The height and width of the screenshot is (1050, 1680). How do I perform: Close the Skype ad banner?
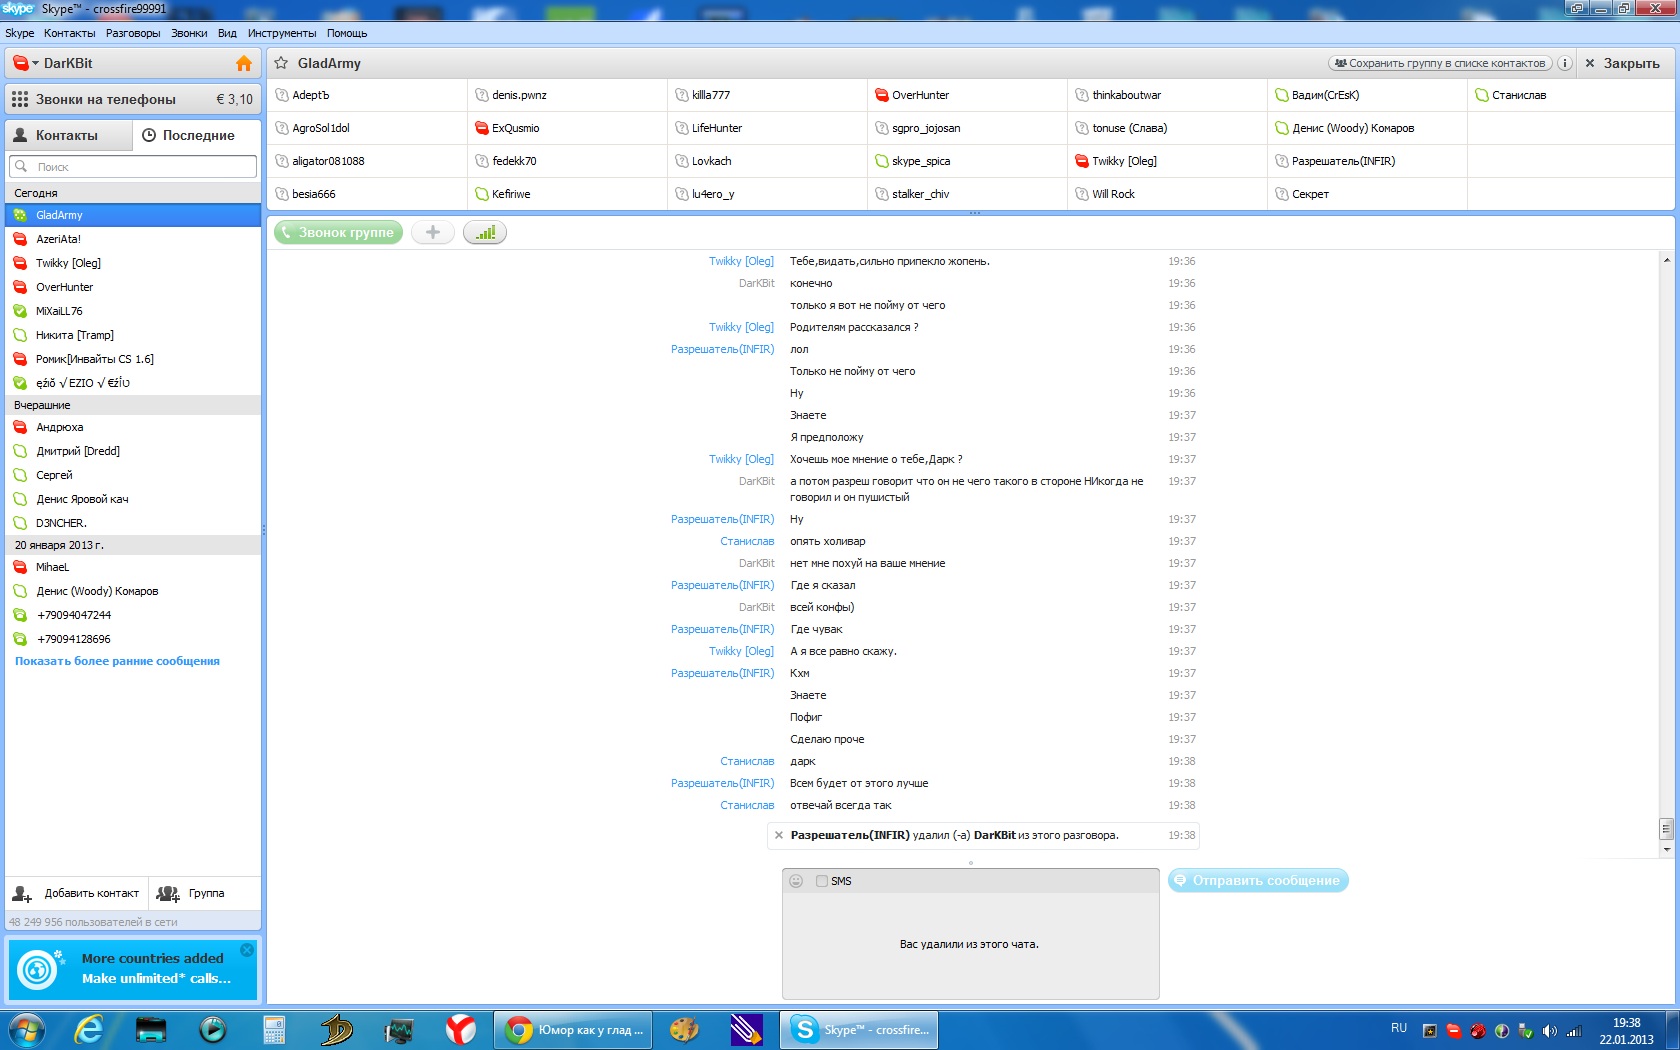(x=247, y=949)
